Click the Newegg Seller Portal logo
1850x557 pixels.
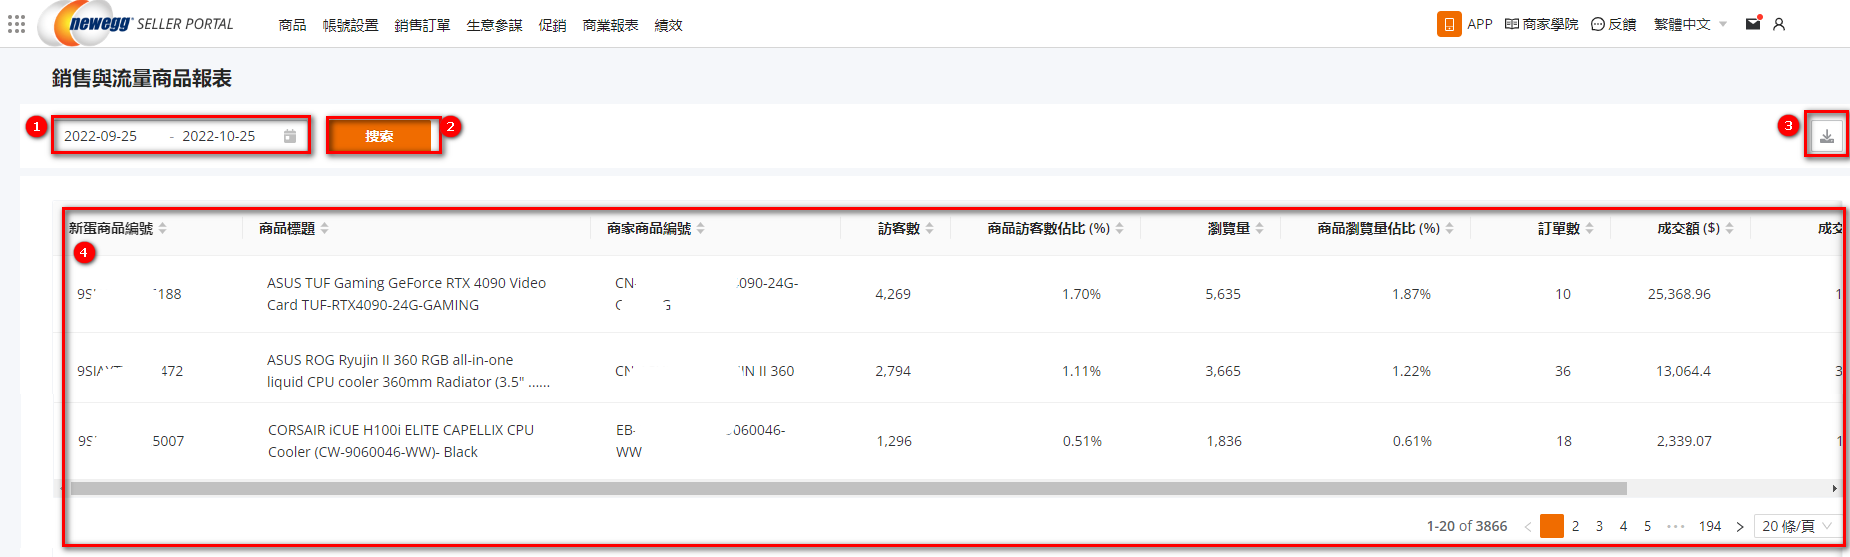(x=136, y=24)
